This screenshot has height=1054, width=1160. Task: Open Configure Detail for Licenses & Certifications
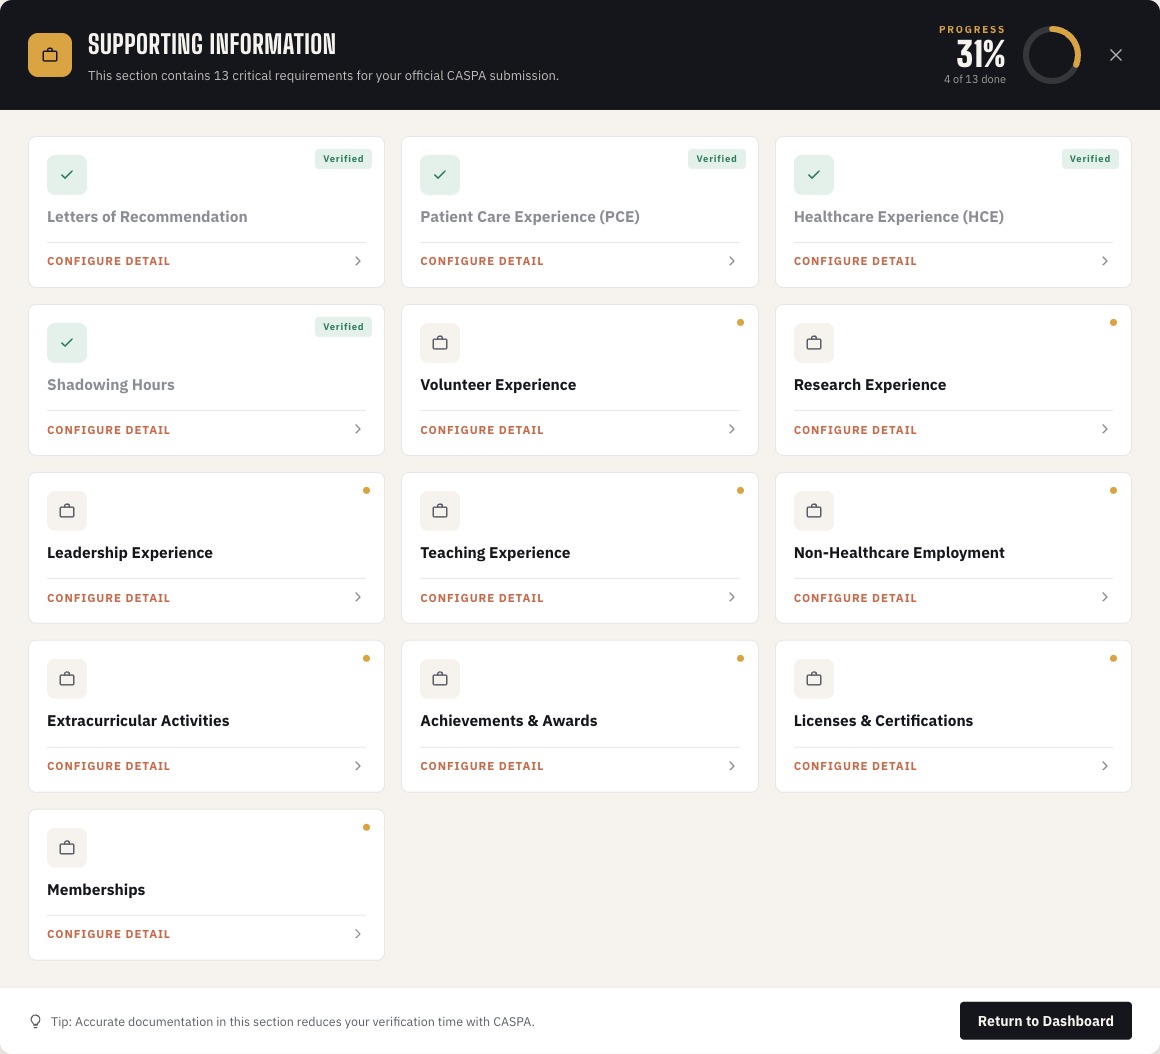[855, 766]
